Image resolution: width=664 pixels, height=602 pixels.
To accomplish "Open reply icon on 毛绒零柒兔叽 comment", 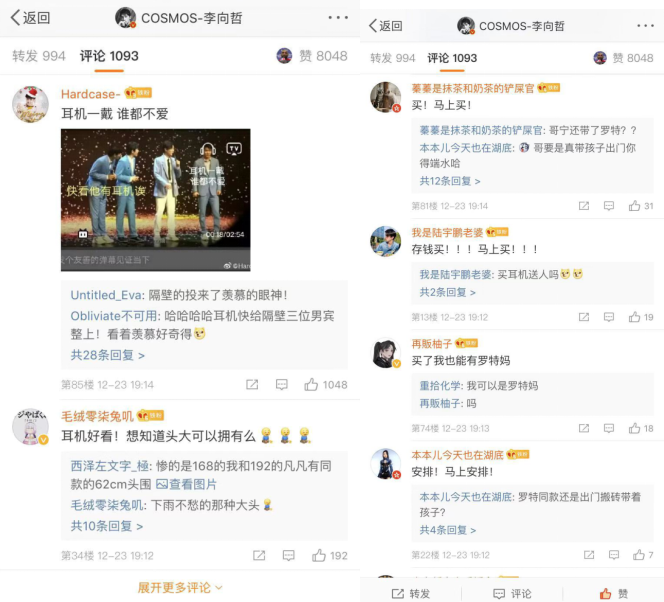I will [288, 555].
